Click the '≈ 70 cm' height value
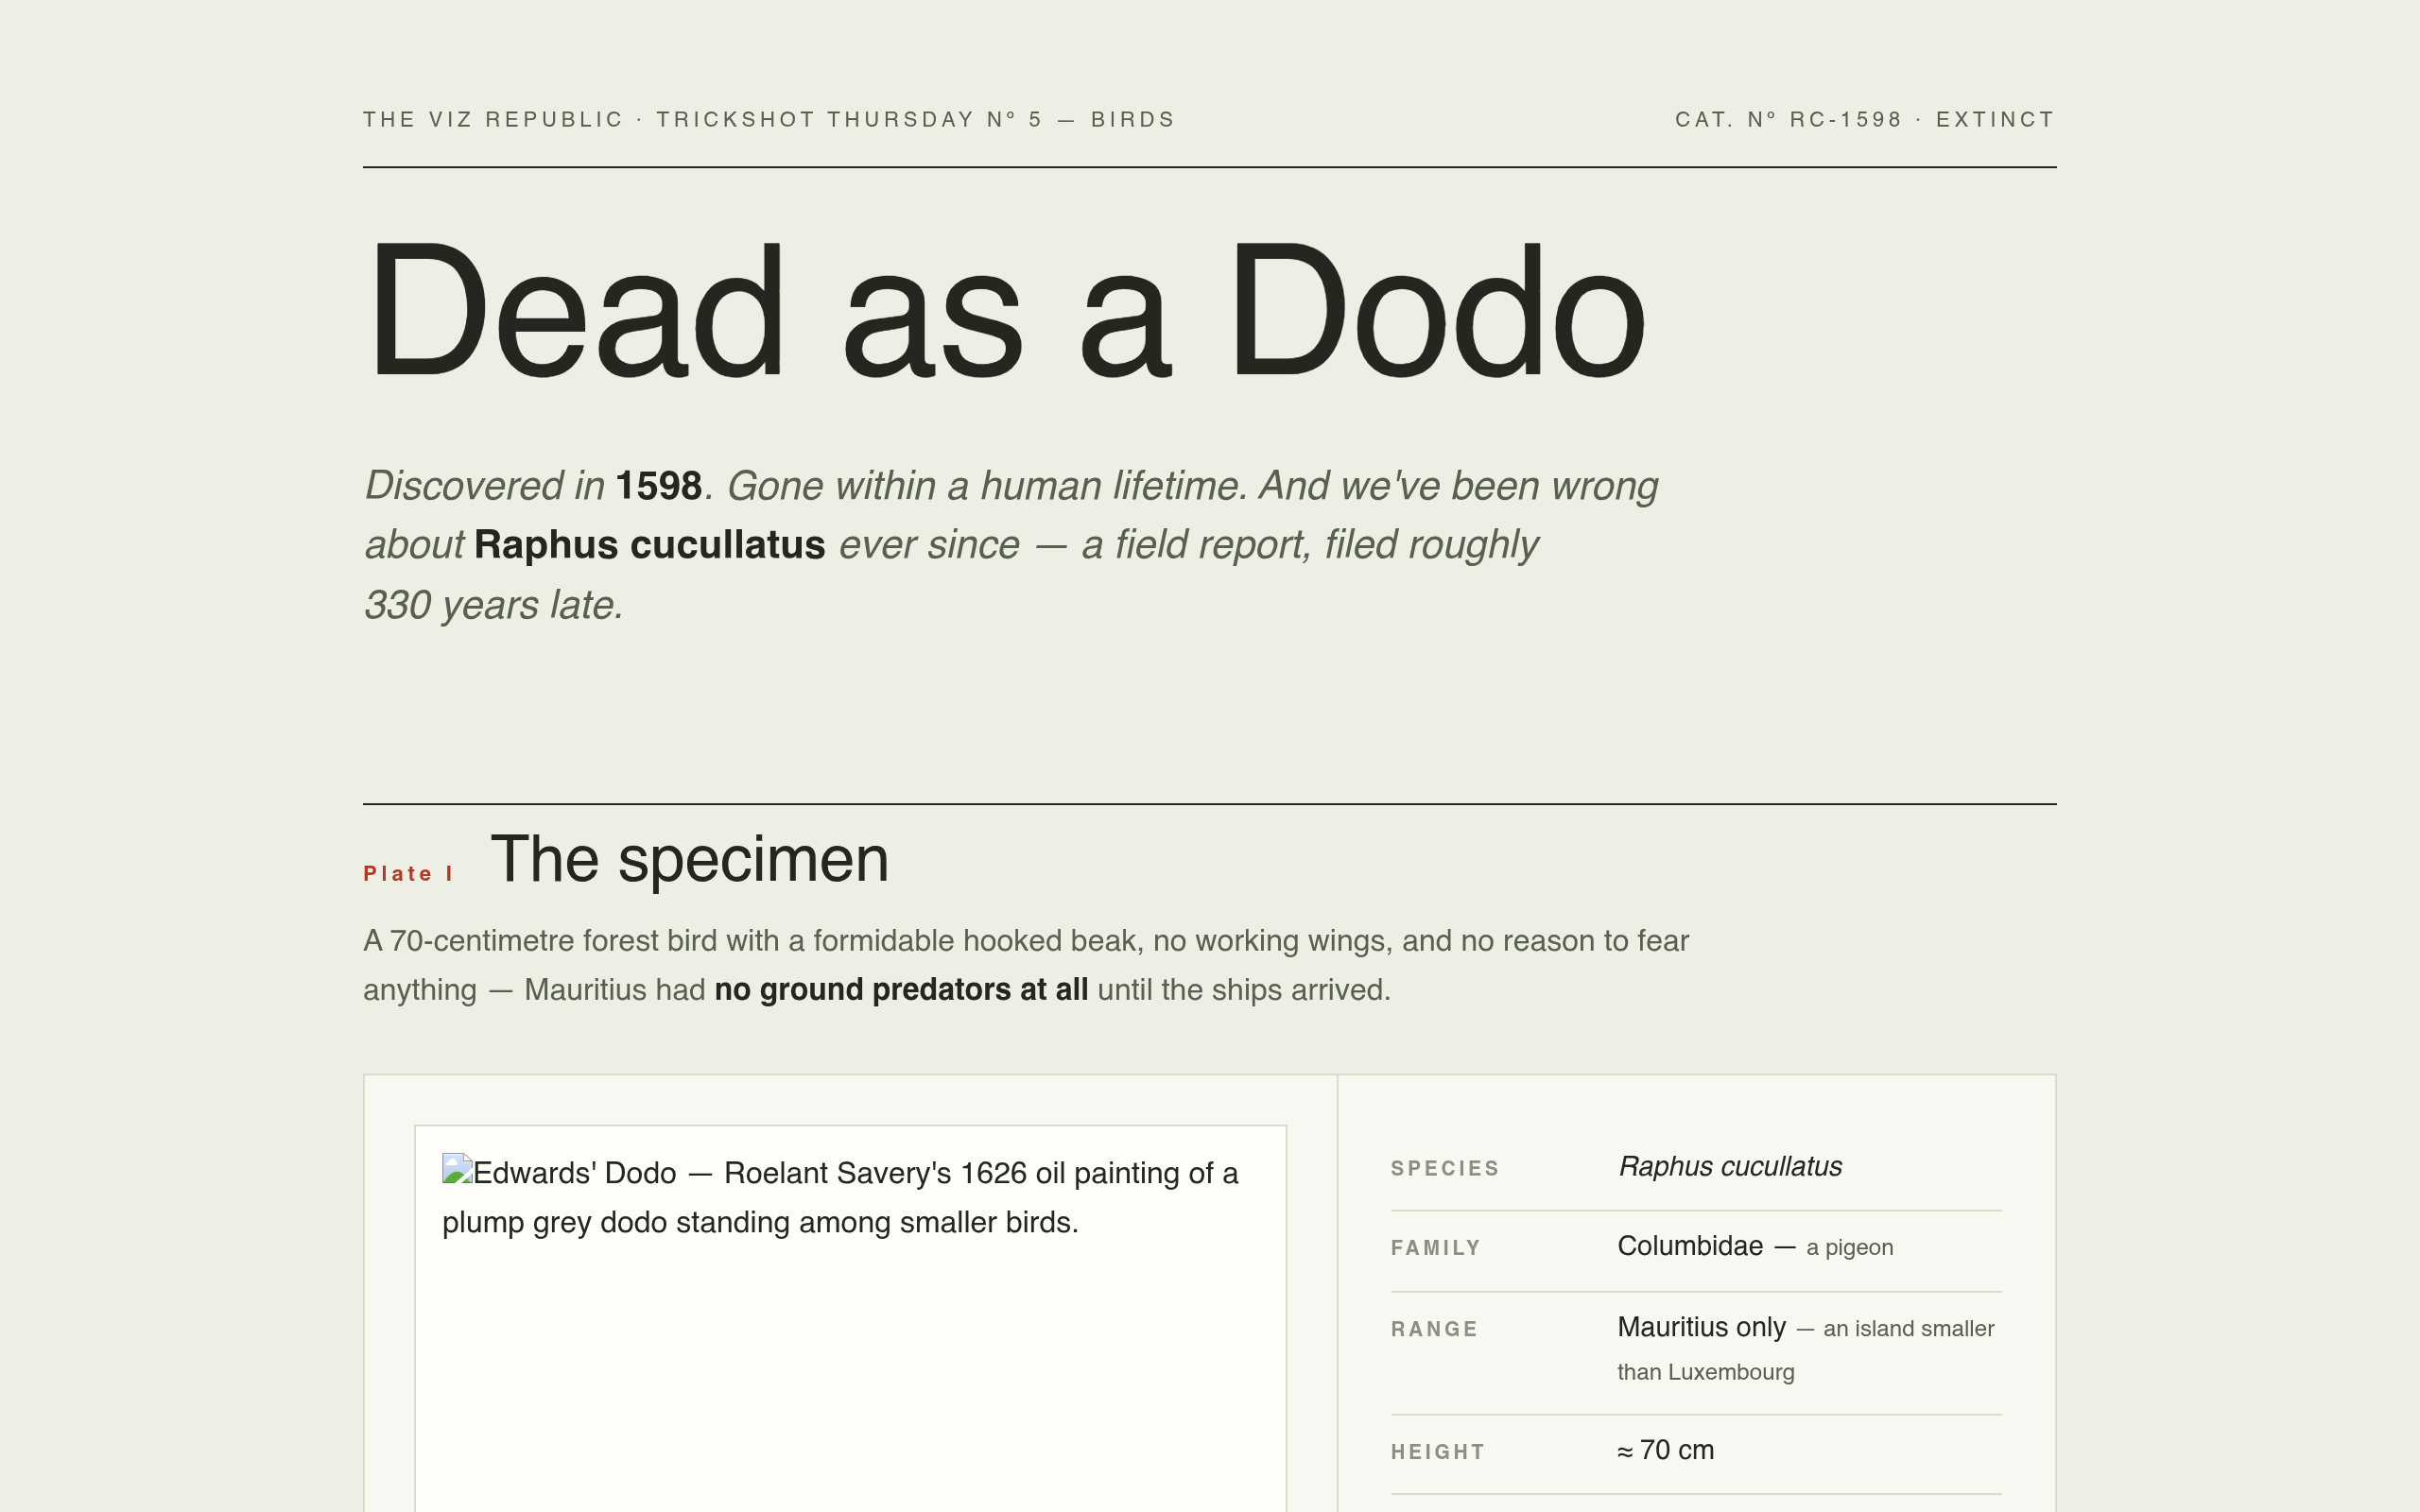 tap(1666, 1450)
